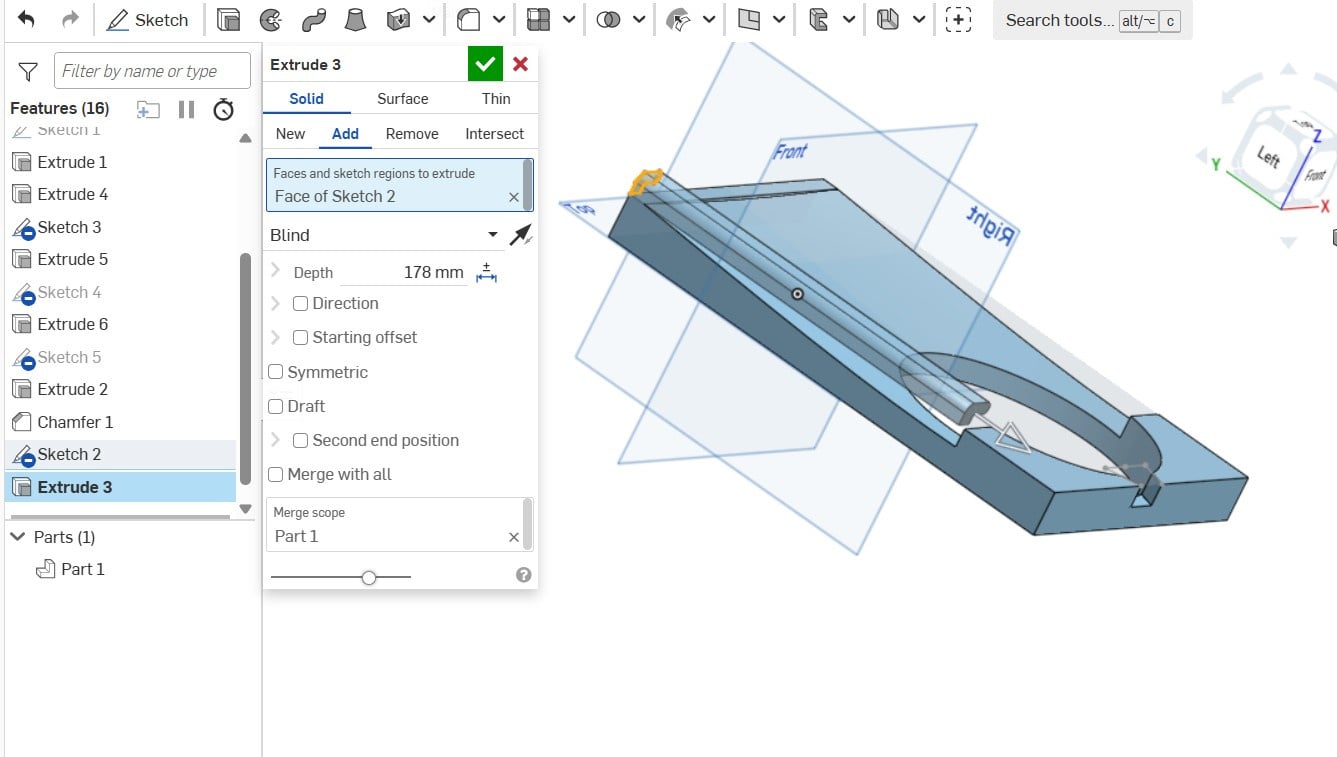Select the Revolve tool
Screen dimensions: 1337x757
pyautogui.click(x=268, y=19)
